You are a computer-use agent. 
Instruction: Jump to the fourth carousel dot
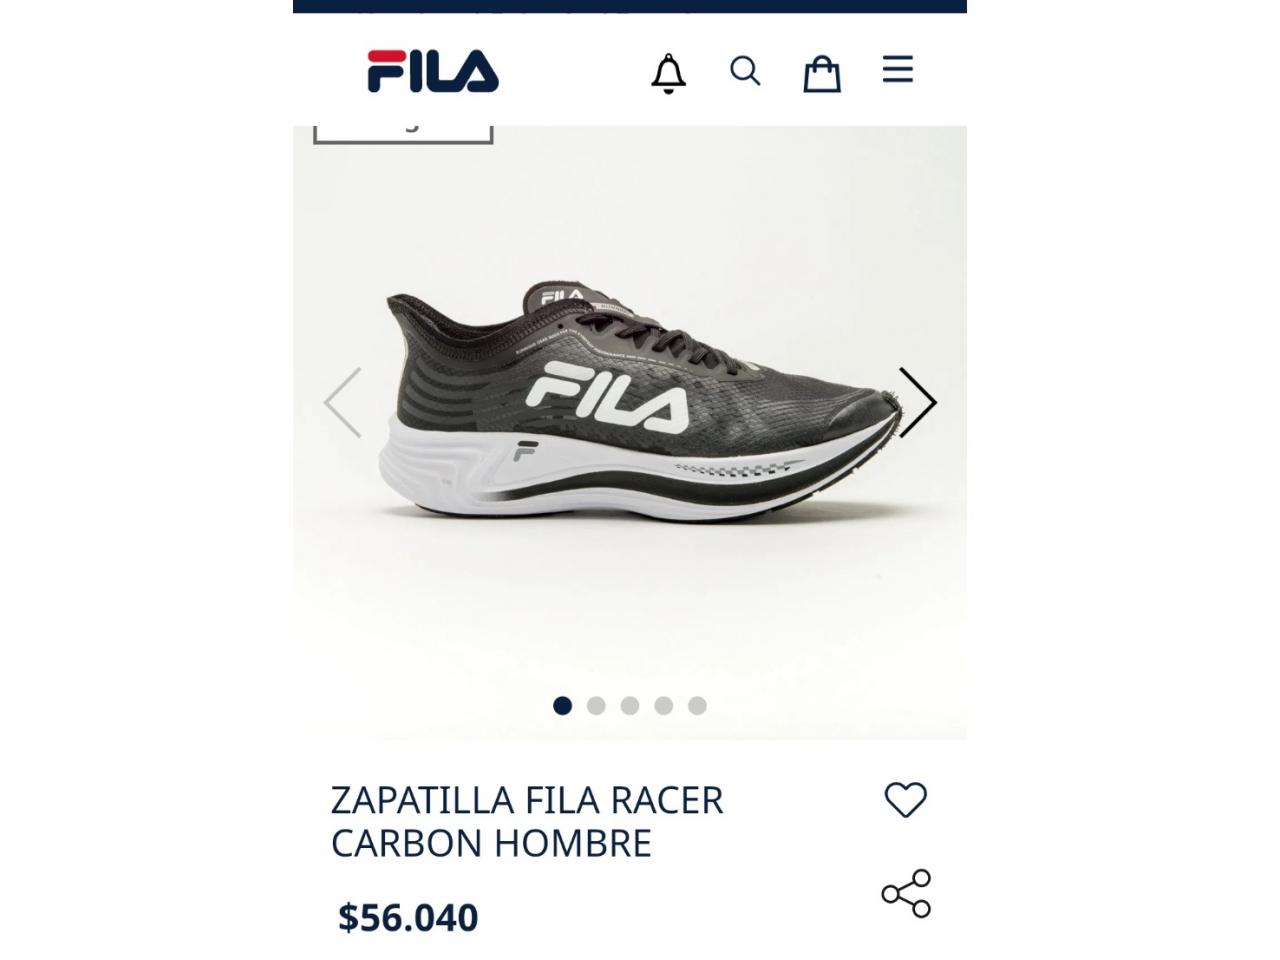(x=664, y=706)
